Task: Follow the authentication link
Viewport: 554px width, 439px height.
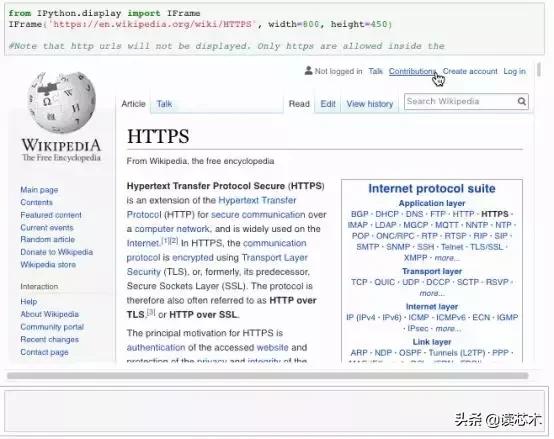Action: (156, 348)
